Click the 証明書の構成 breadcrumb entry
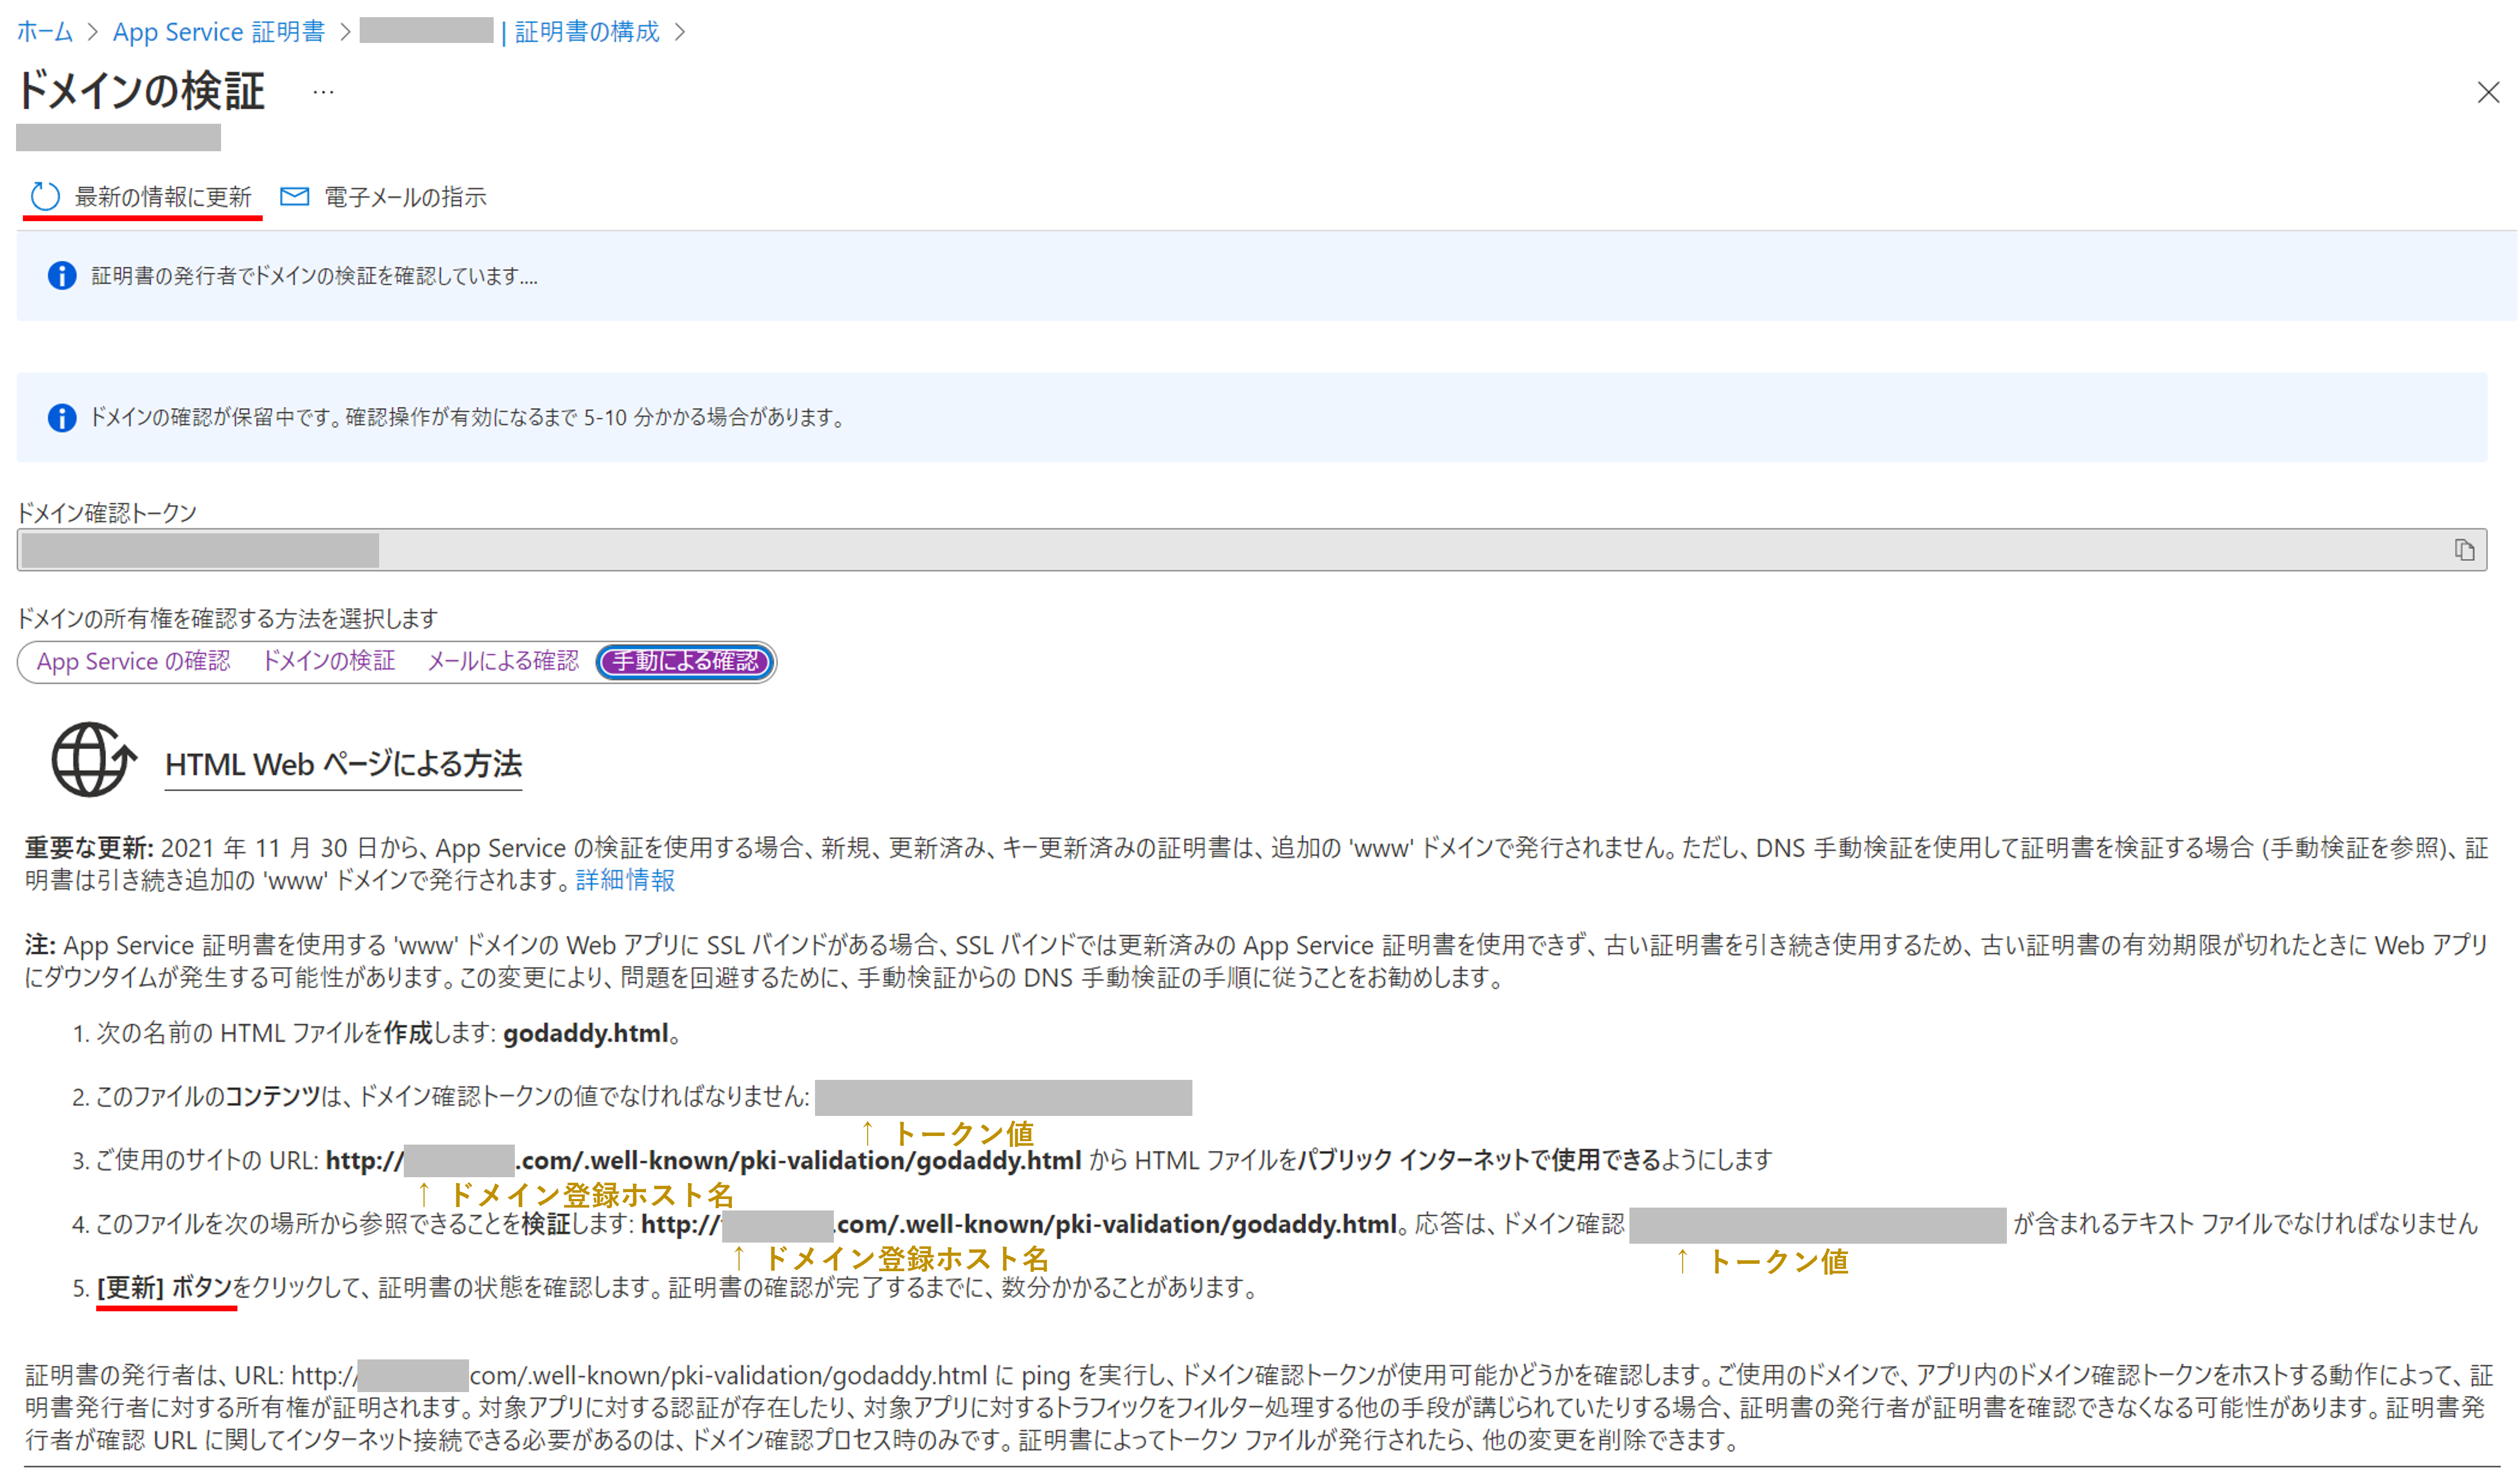The width and height of the screenshot is (2520, 1478). (585, 31)
